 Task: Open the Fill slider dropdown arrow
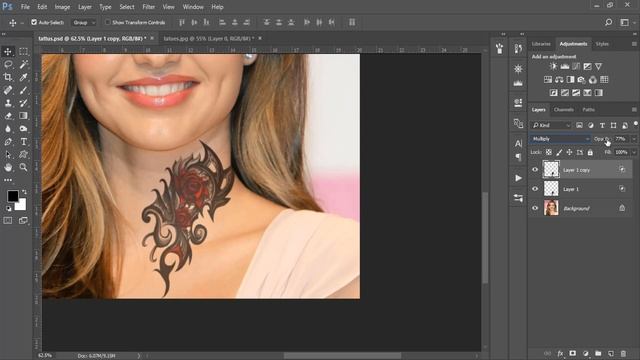point(634,152)
